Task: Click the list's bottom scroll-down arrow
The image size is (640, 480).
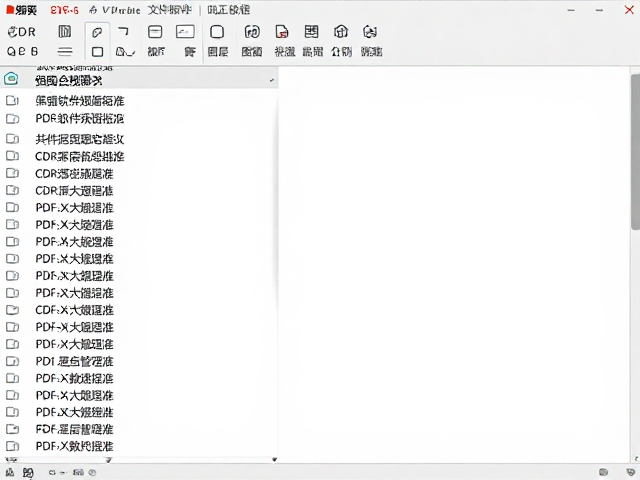Action: (x=274, y=460)
